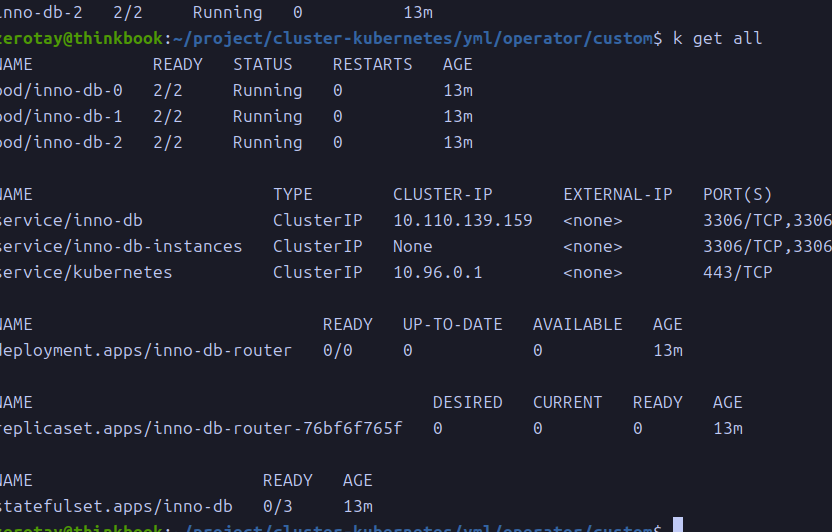Select the service/inno-db-instances entry

[x=120, y=246]
